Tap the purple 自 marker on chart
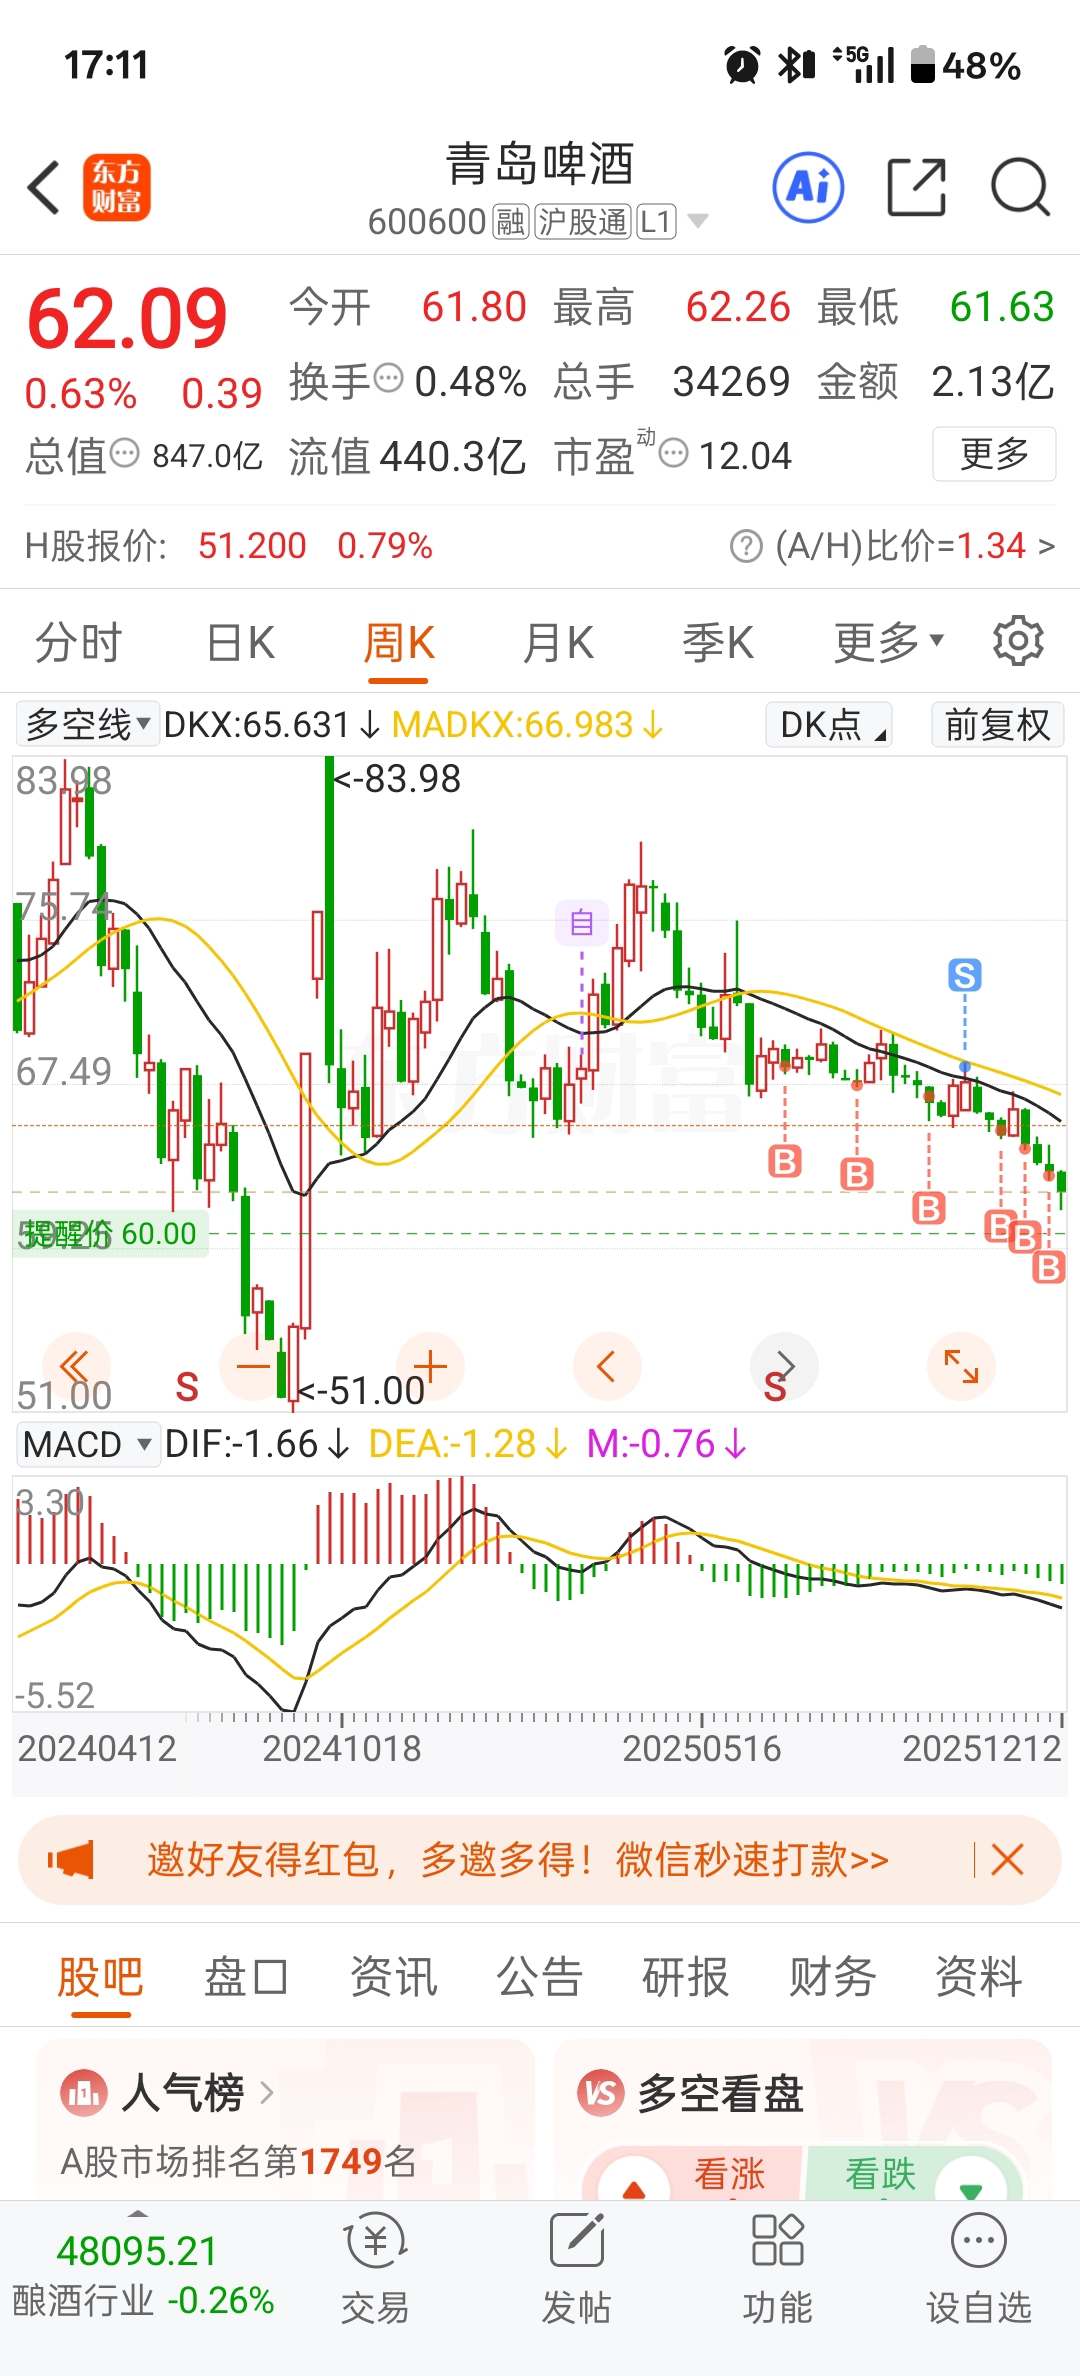 (x=582, y=922)
